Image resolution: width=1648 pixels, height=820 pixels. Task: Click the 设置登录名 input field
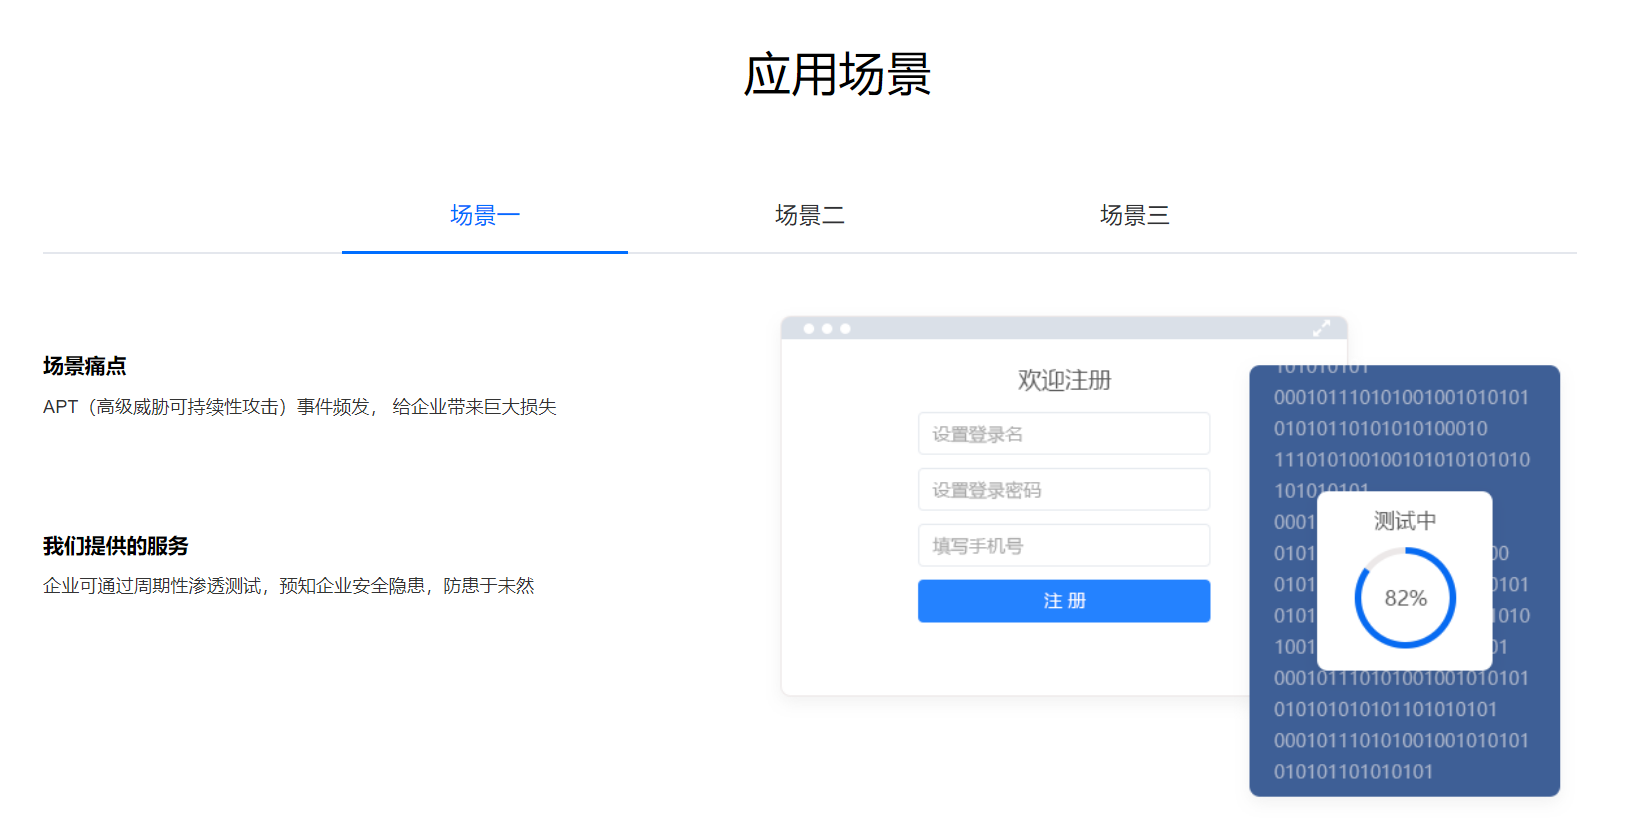click(1064, 434)
